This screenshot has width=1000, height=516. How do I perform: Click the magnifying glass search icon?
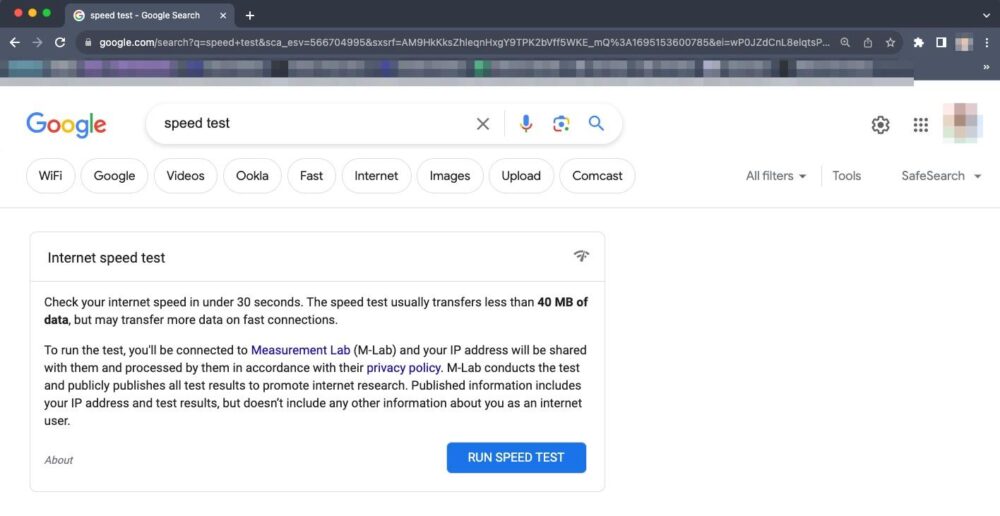[x=596, y=124]
